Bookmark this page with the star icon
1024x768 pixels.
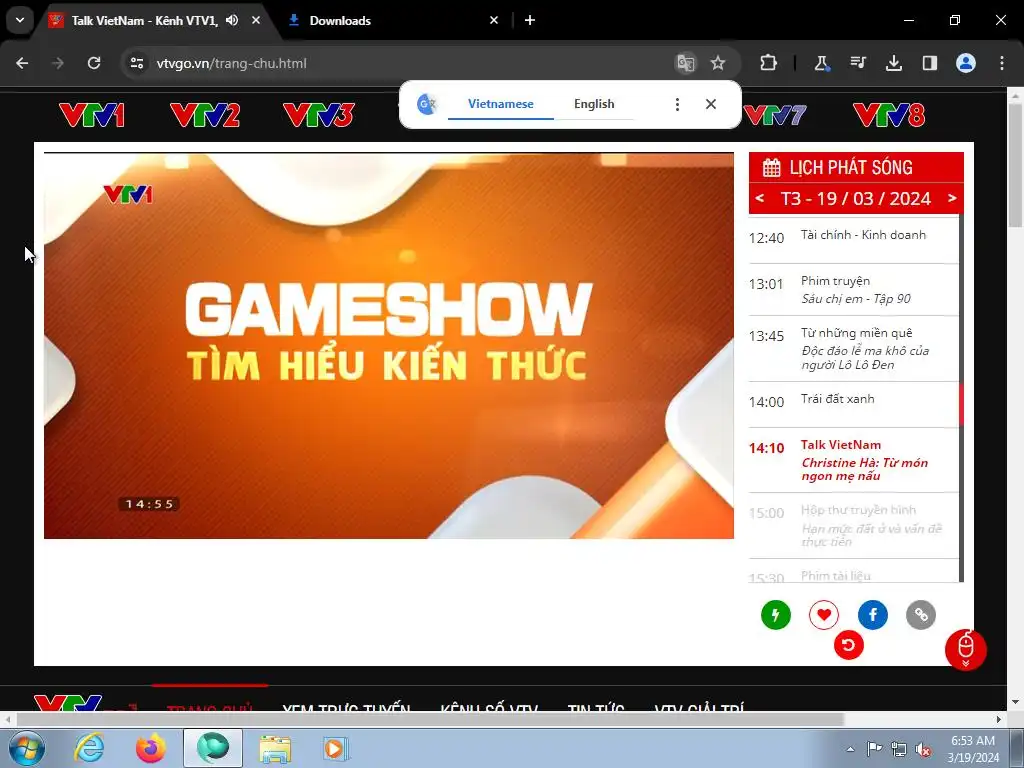click(x=718, y=63)
